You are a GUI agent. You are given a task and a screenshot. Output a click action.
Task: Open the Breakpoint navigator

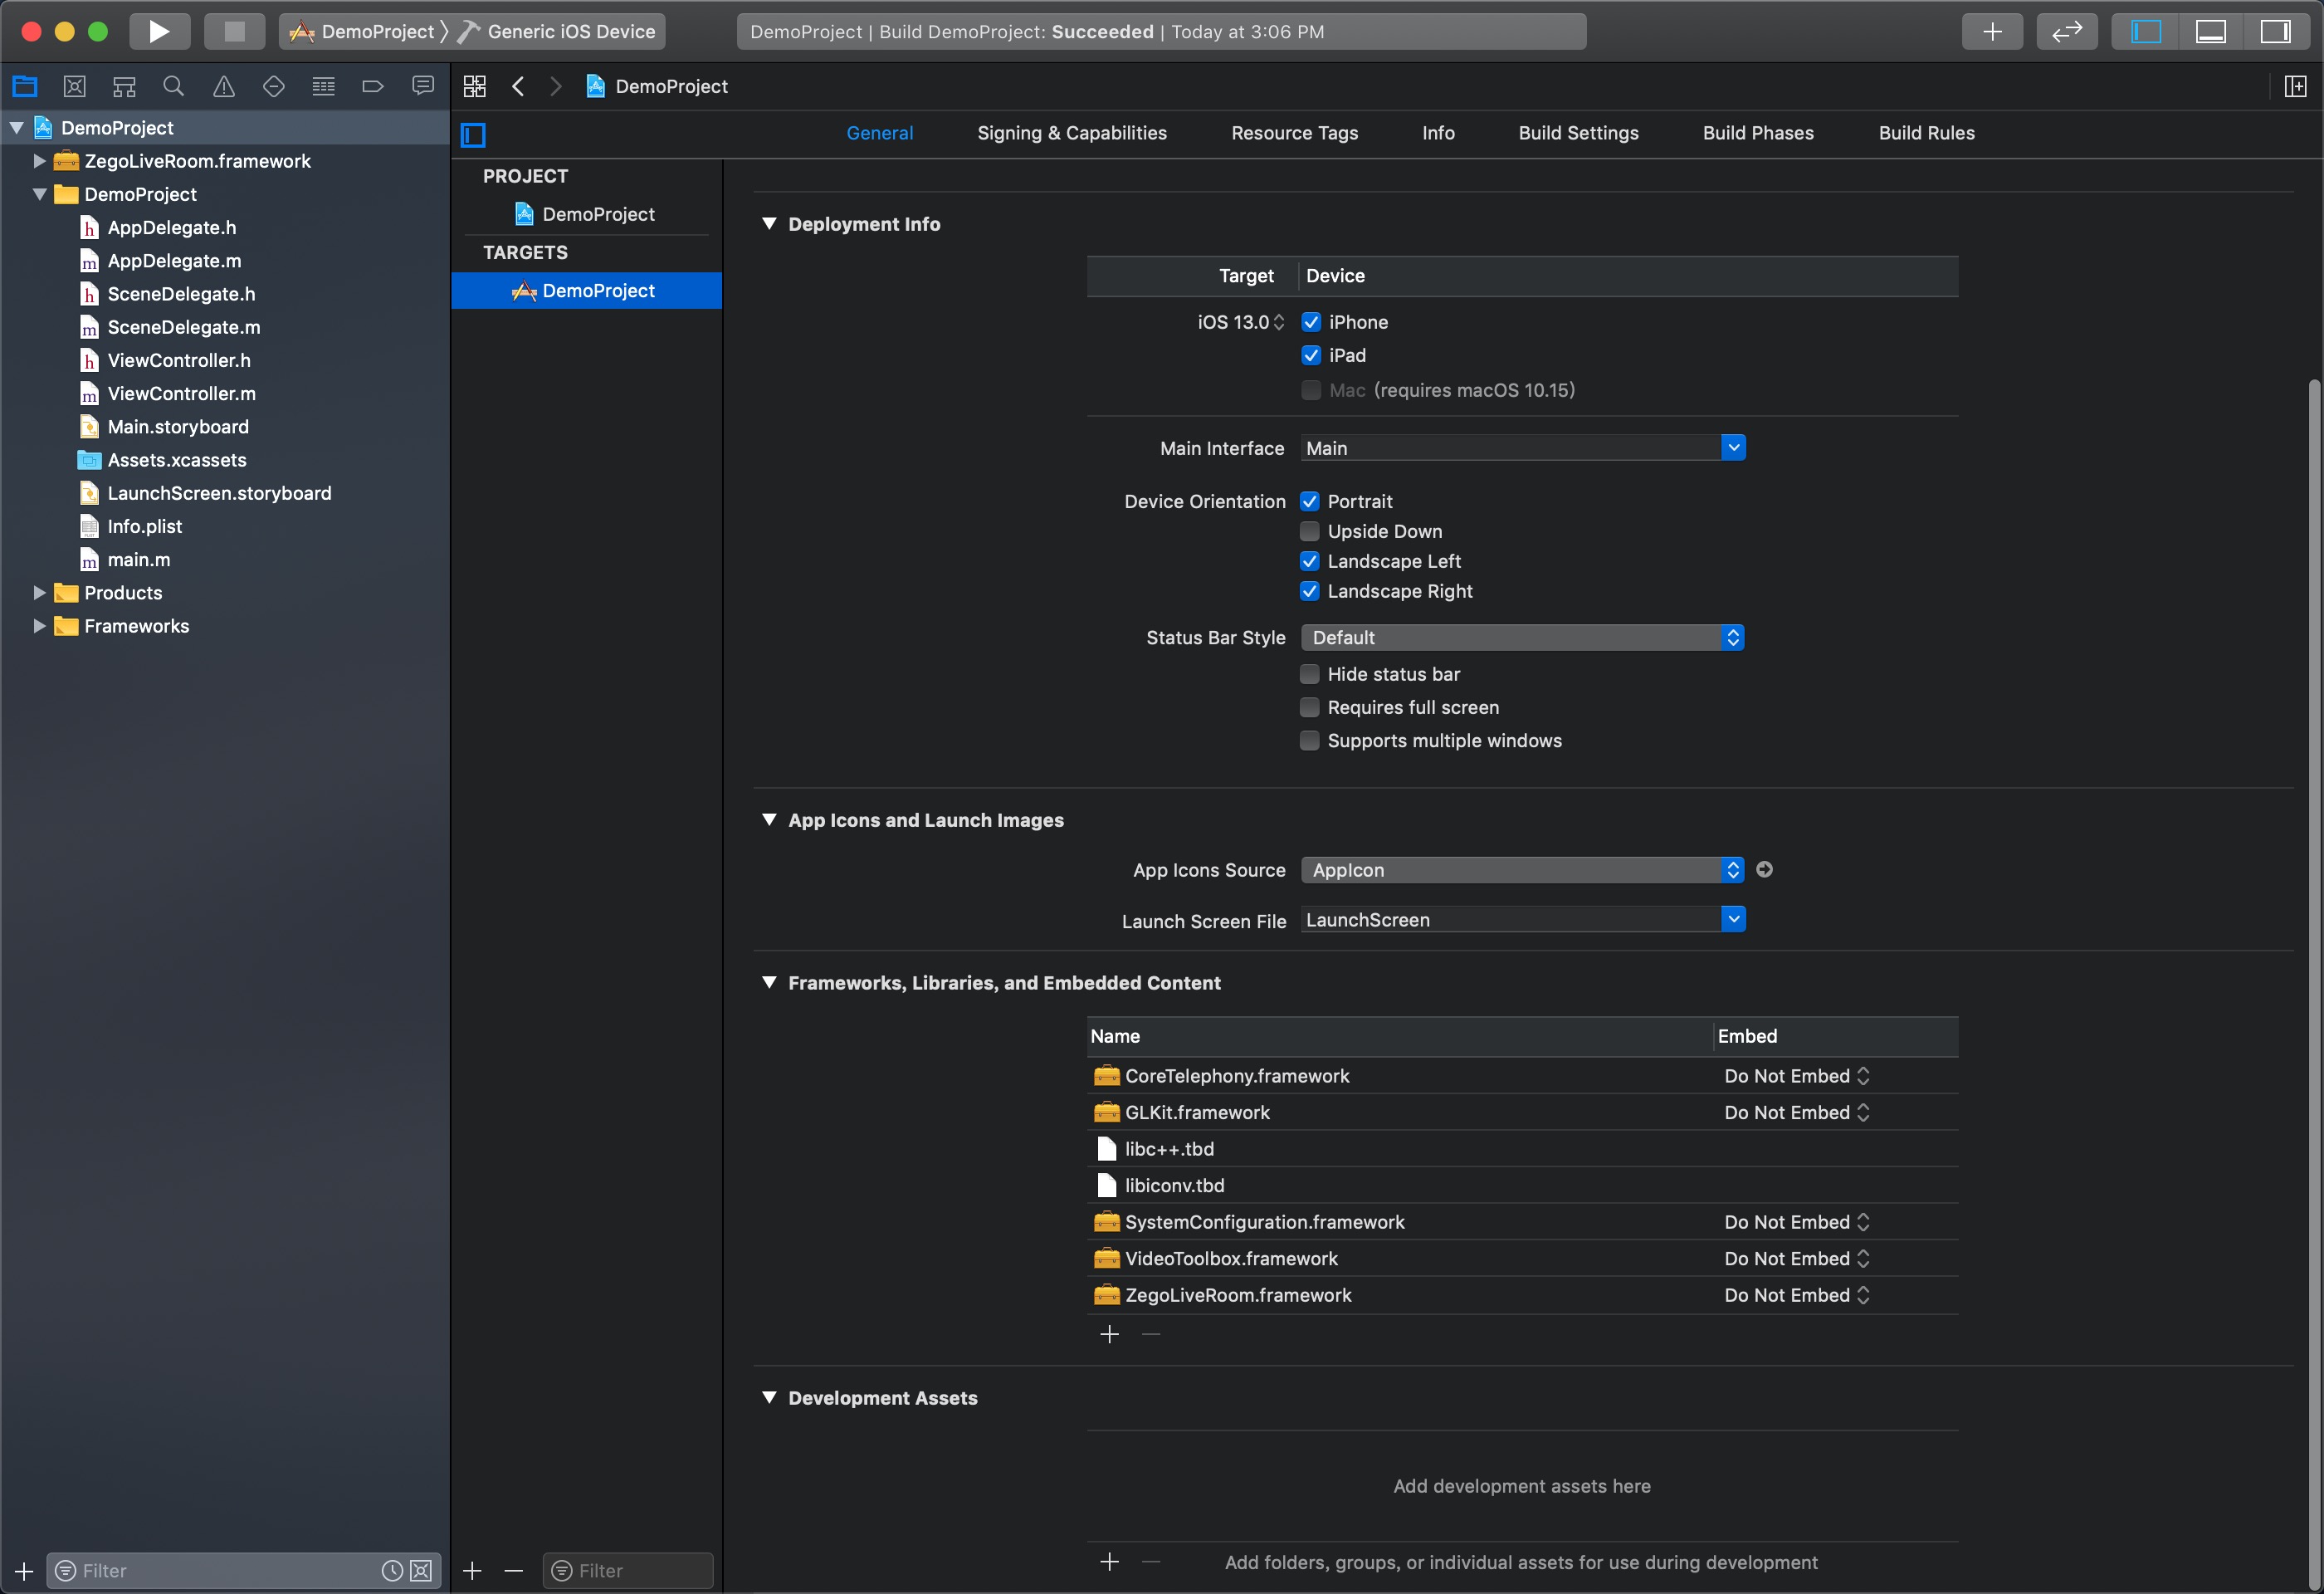[373, 86]
